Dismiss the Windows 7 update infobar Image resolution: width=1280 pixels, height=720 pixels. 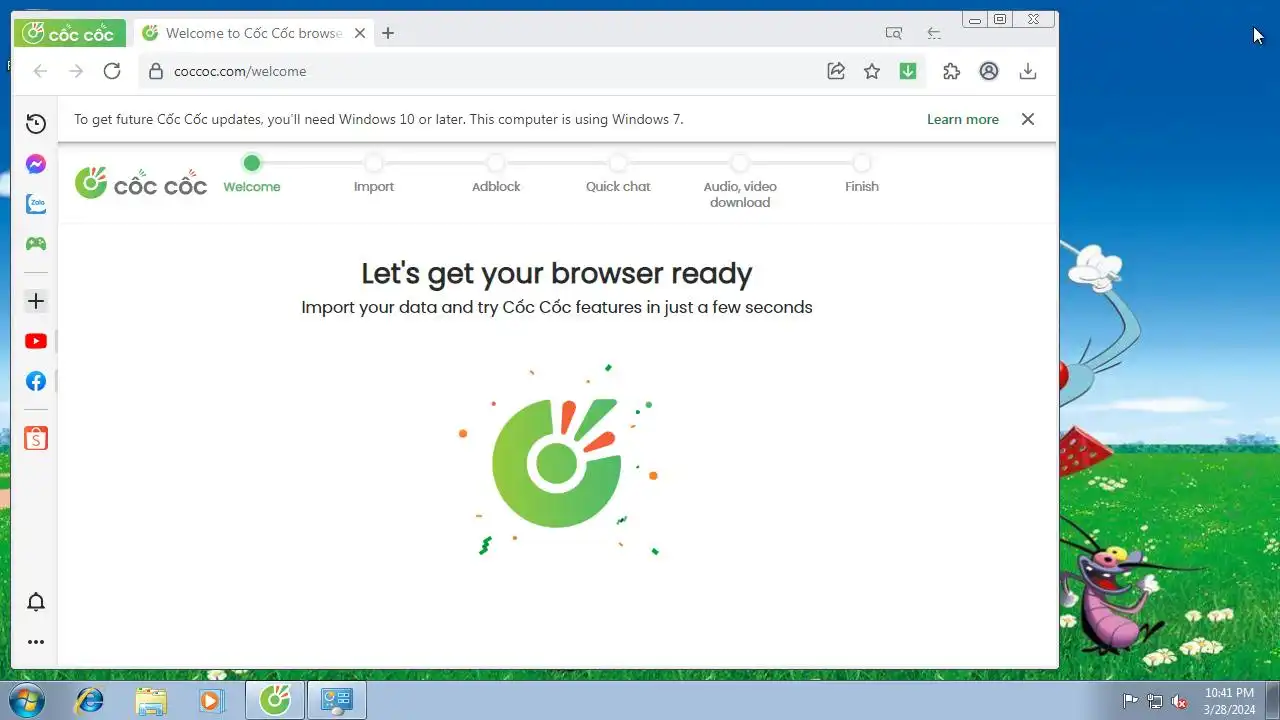click(1028, 119)
